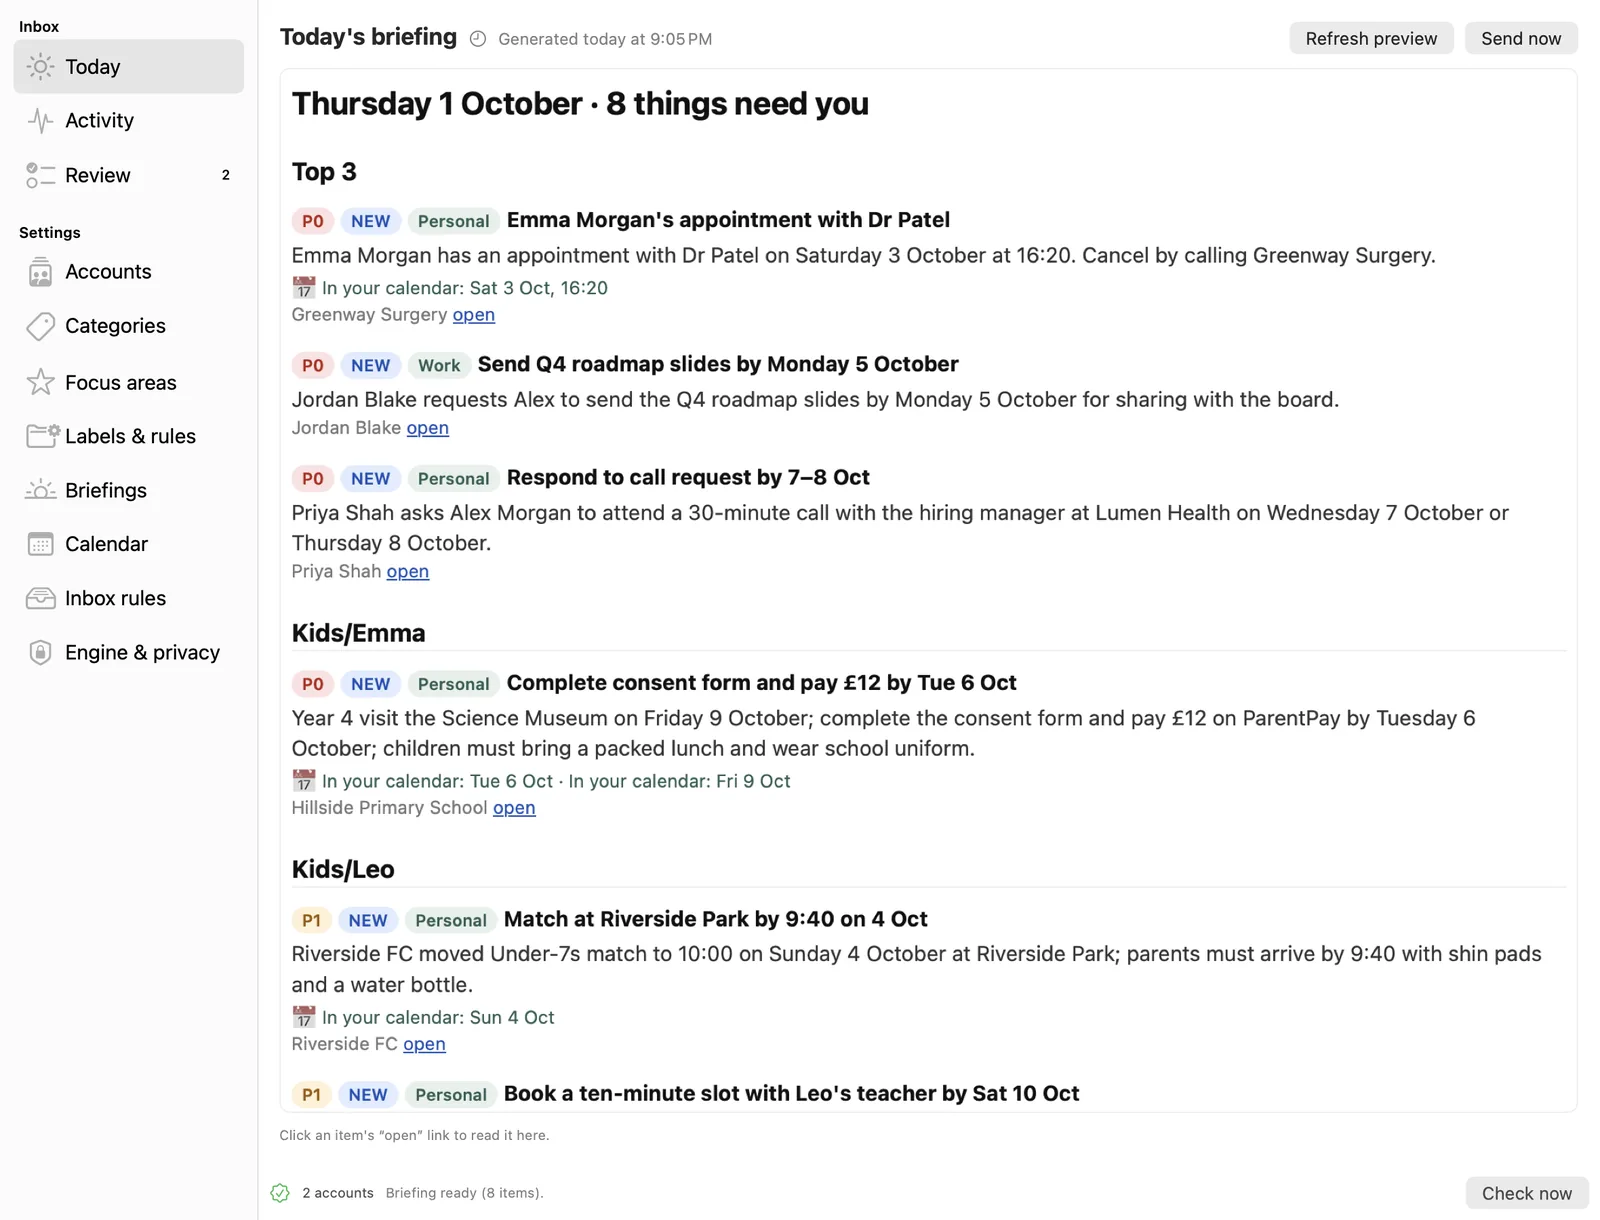This screenshot has height=1220, width=1600.
Task: Open the Inbox rules tray icon
Action: pos(40,598)
